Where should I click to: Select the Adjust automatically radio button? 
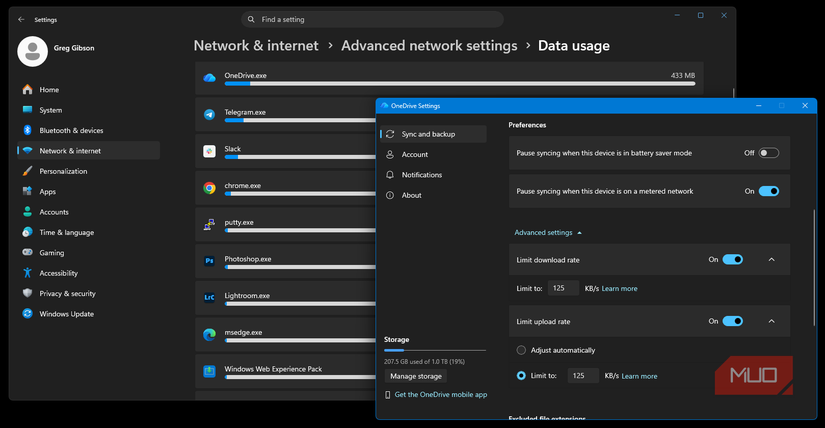521,350
